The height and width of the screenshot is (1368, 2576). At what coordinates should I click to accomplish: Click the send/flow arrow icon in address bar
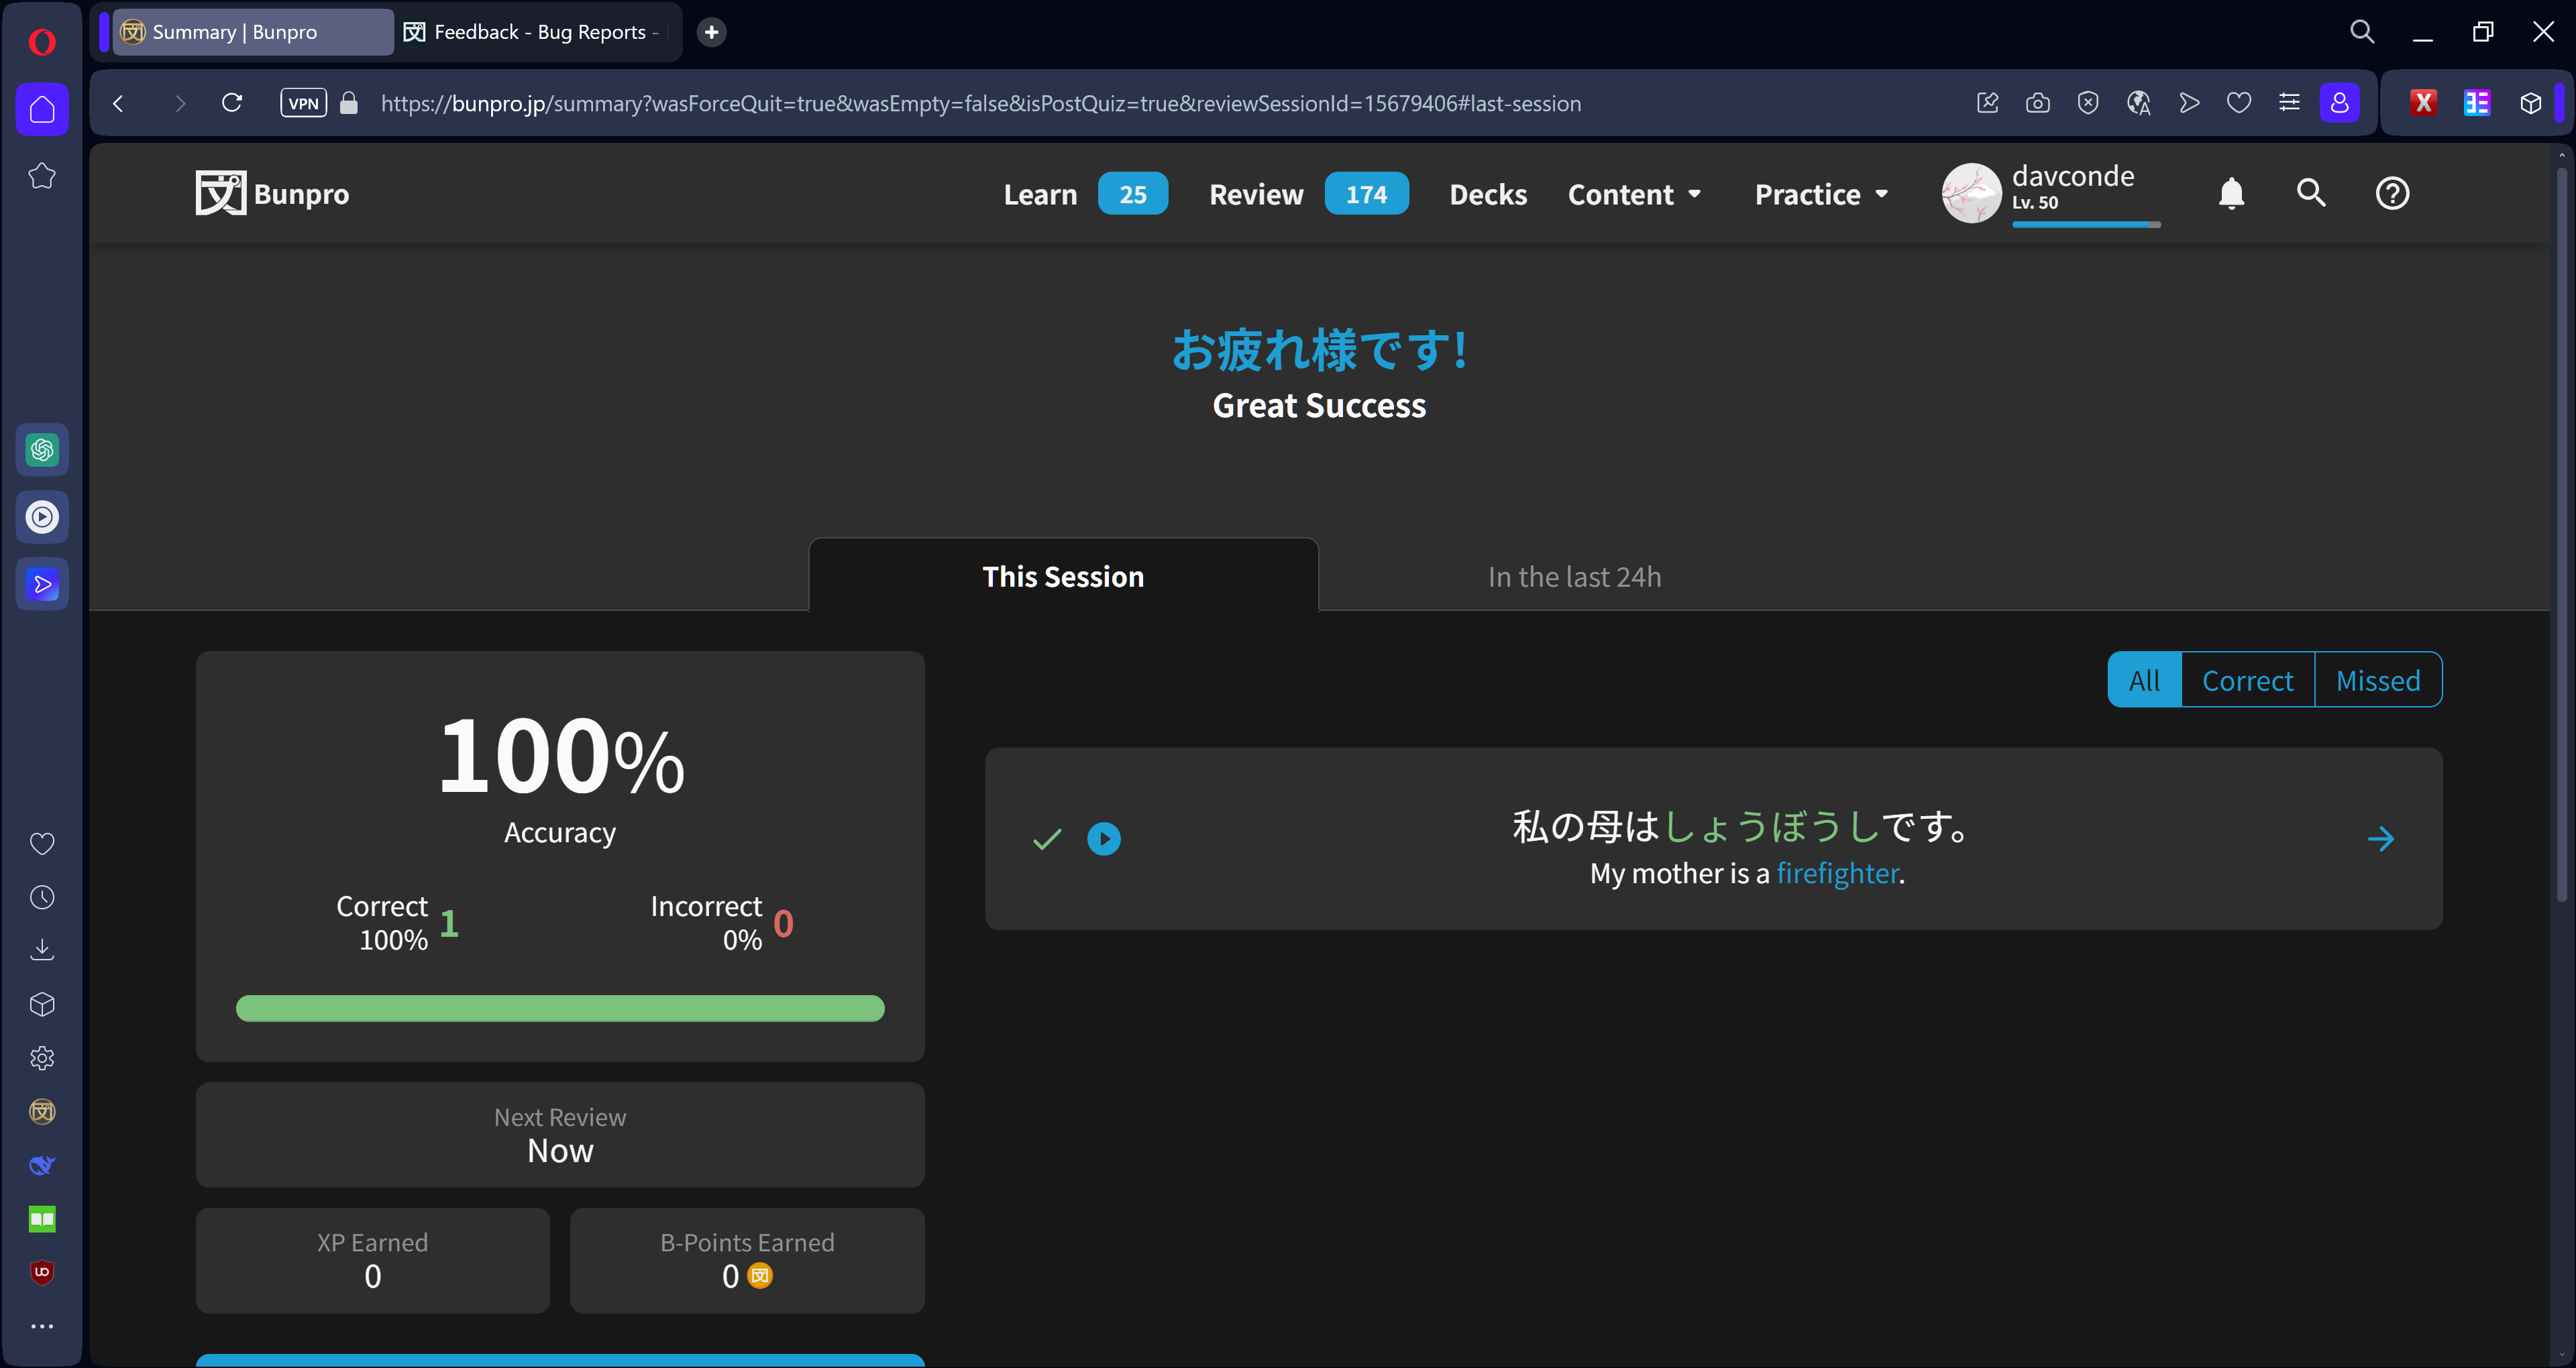[2189, 103]
